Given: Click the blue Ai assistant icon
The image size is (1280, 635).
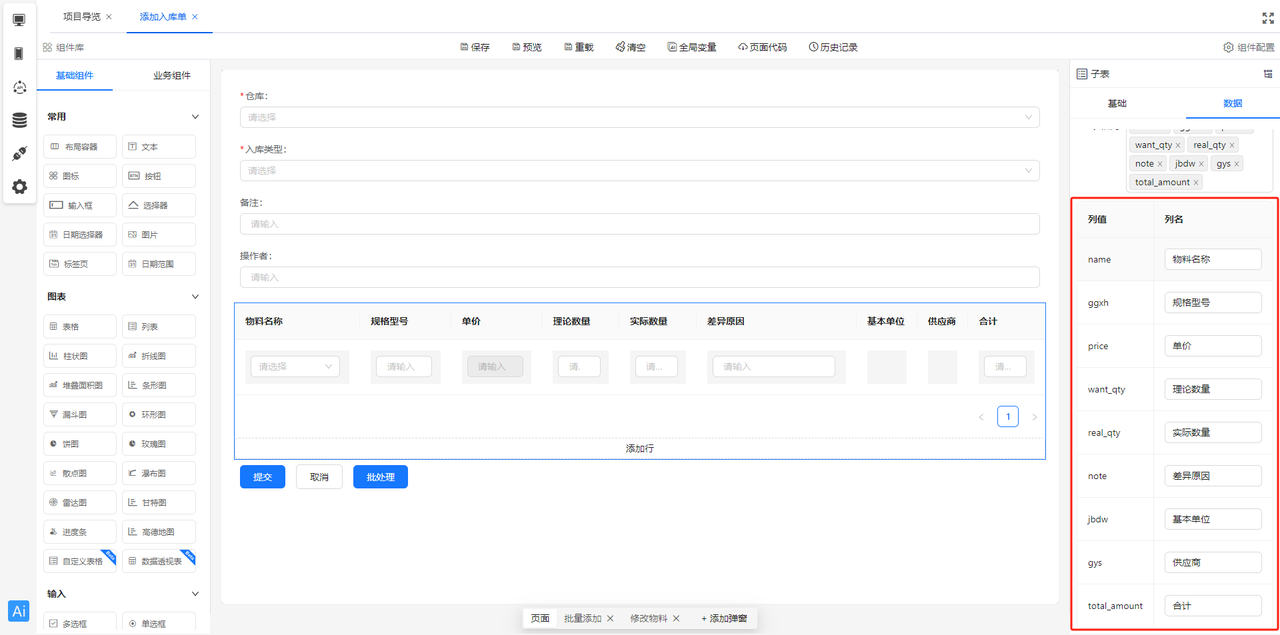Looking at the screenshot, I should point(18,611).
